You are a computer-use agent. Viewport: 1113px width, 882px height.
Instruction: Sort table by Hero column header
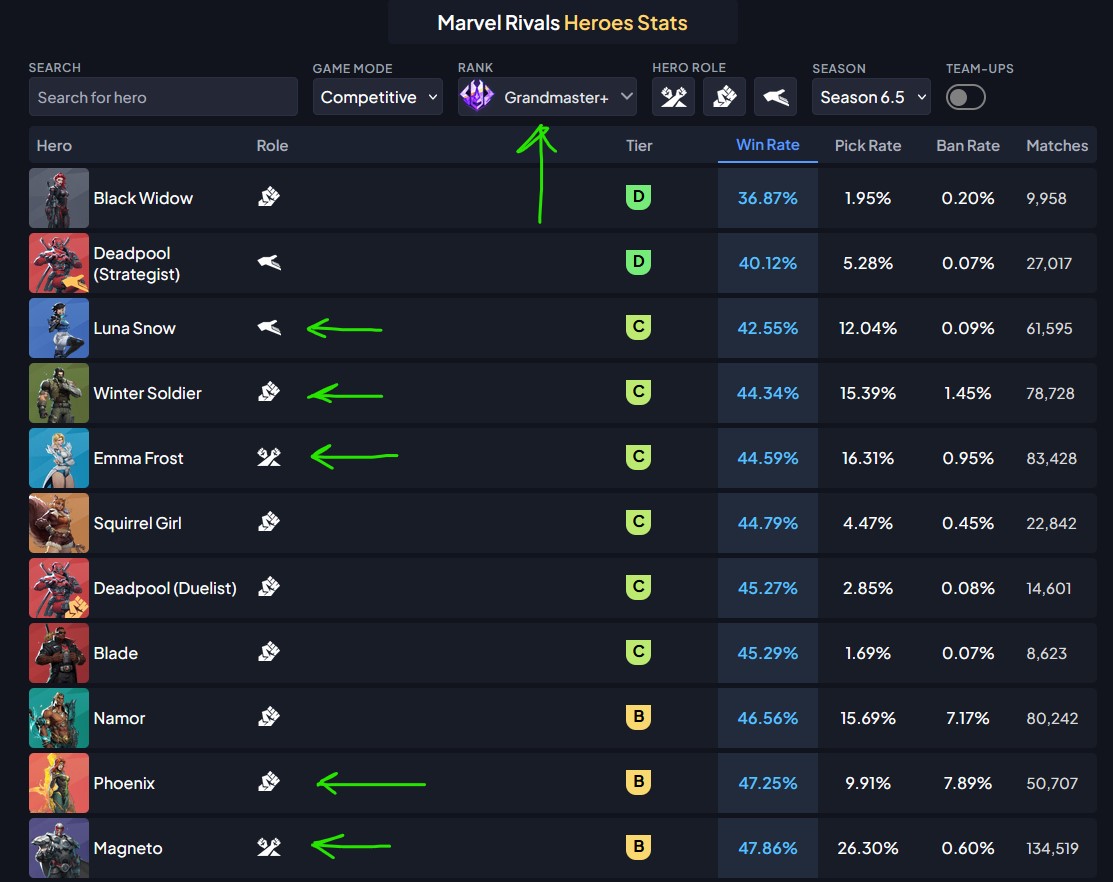(x=54, y=145)
